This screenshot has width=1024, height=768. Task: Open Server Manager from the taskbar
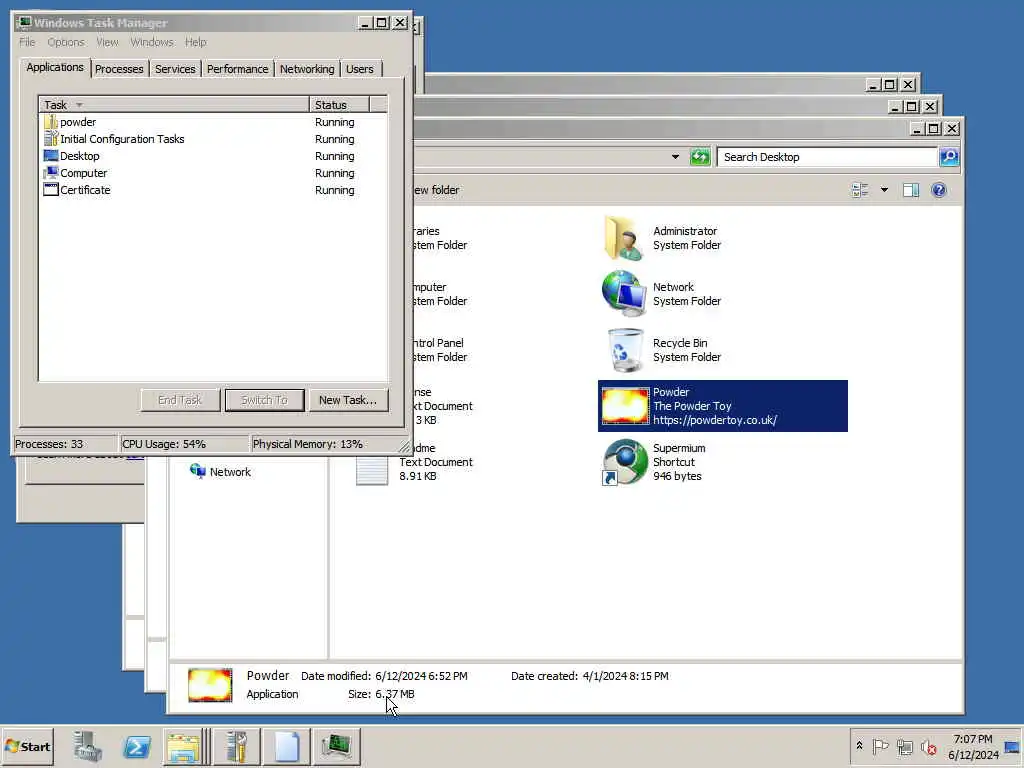[x=88, y=746]
